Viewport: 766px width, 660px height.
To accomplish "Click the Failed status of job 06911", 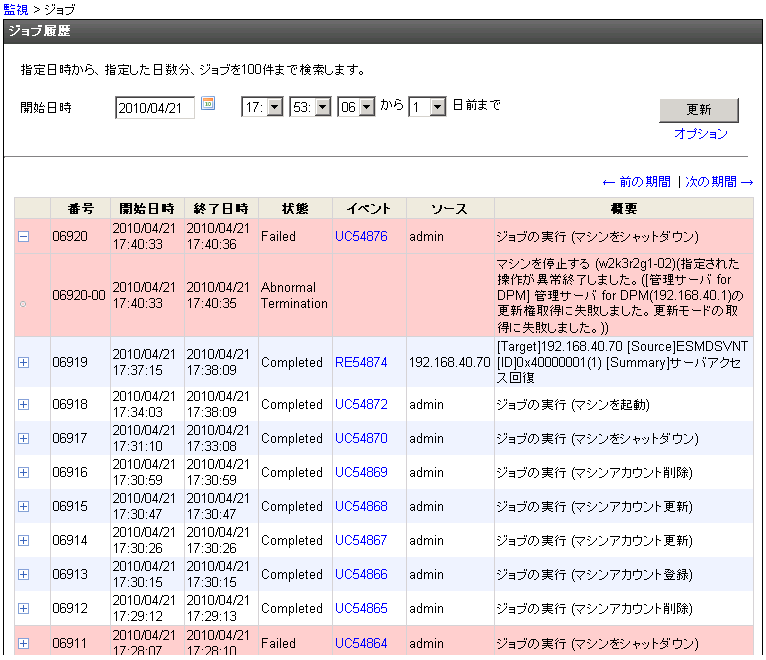I will pos(278,643).
